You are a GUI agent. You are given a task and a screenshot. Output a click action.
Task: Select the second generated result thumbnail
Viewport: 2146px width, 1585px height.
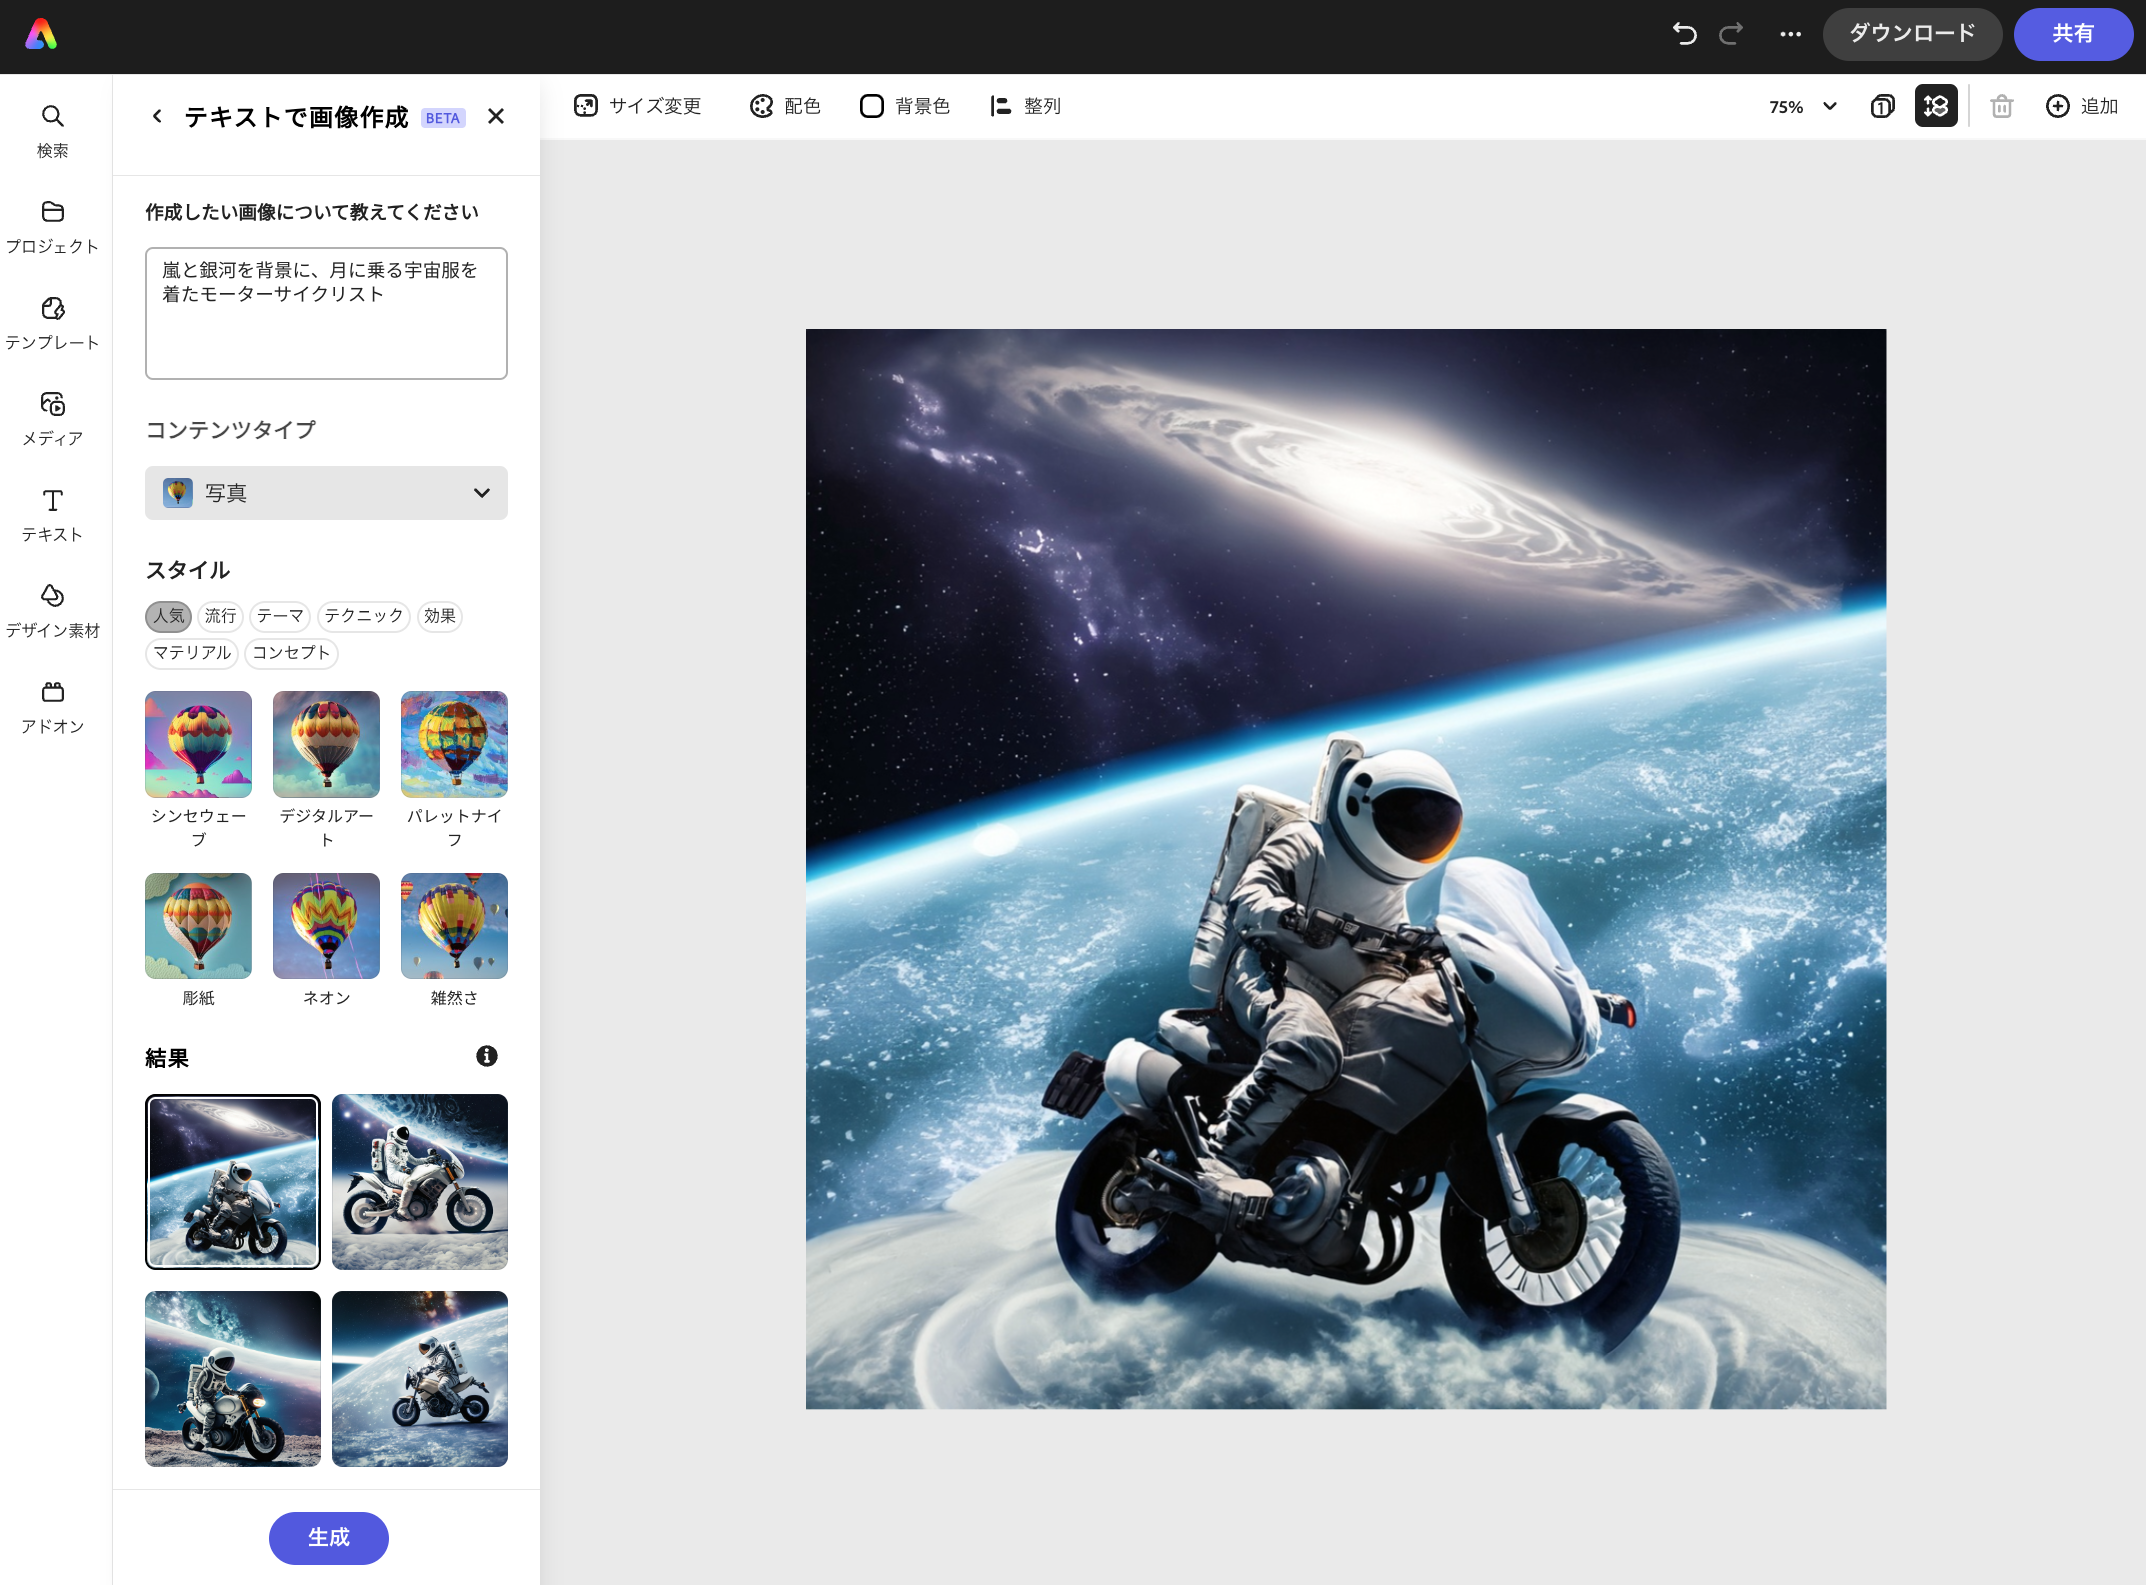pos(419,1182)
